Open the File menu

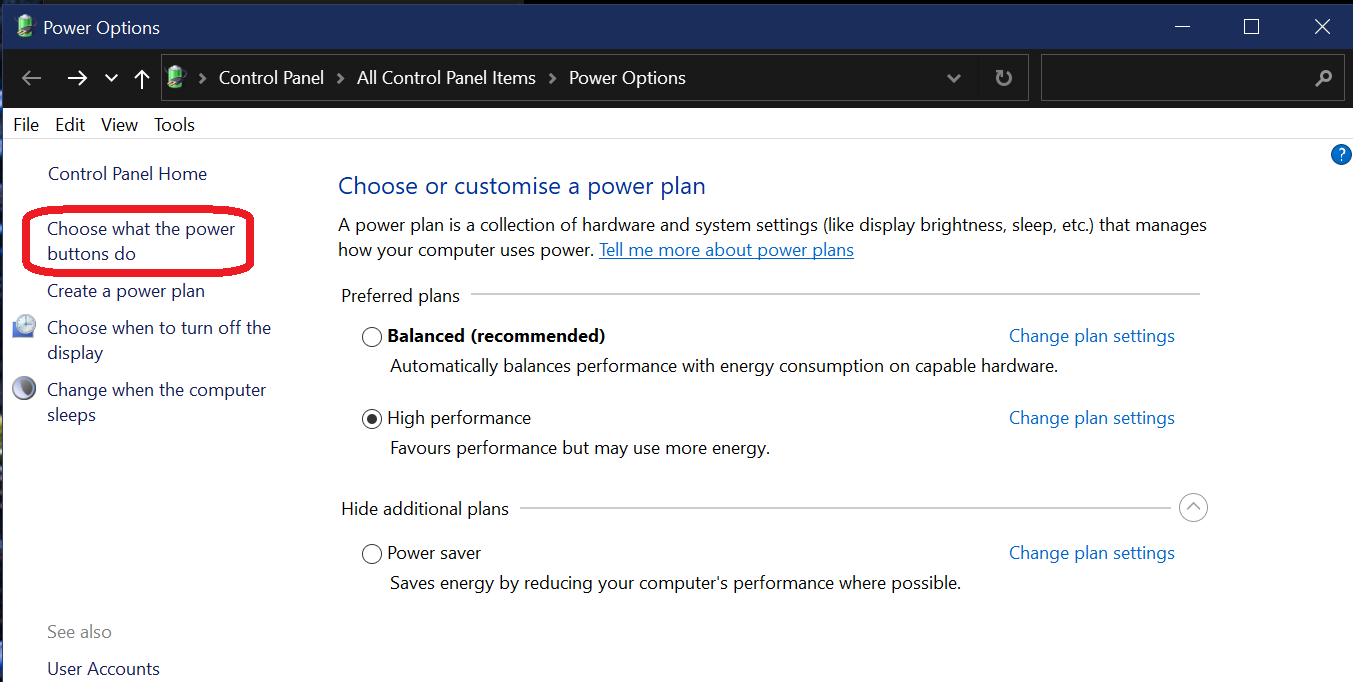click(26, 125)
